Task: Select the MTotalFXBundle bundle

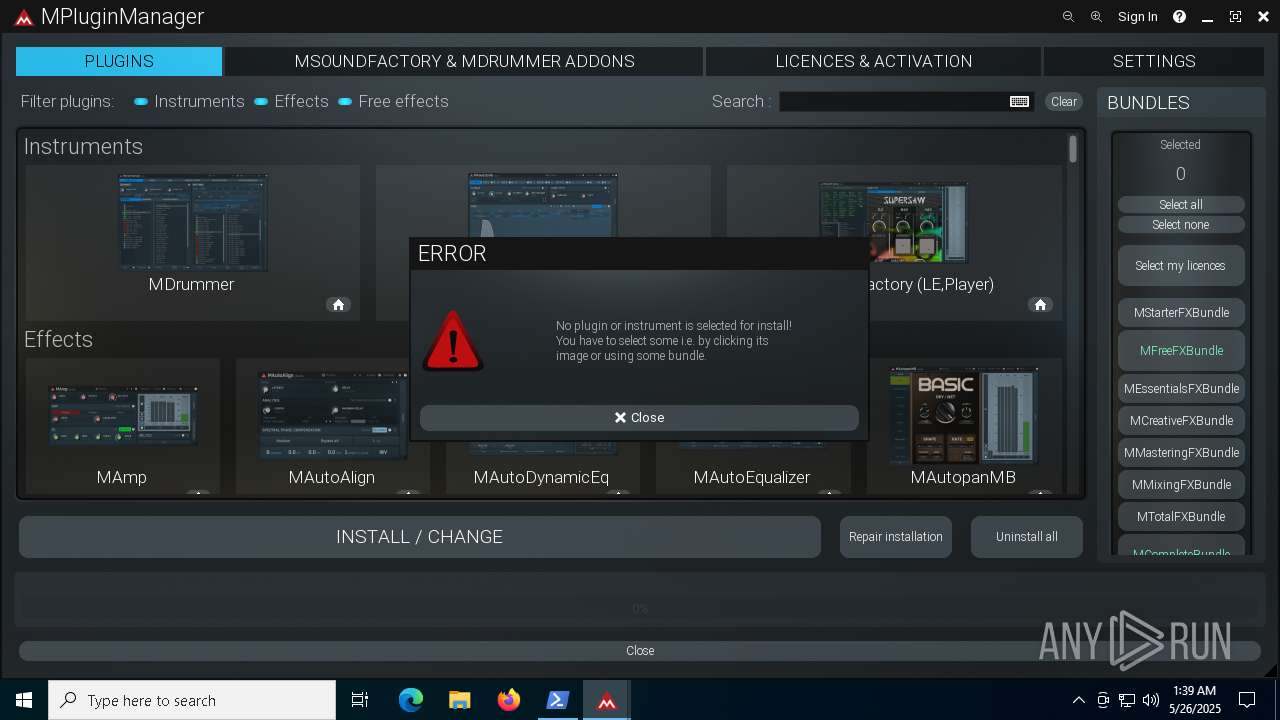Action: 1181,517
